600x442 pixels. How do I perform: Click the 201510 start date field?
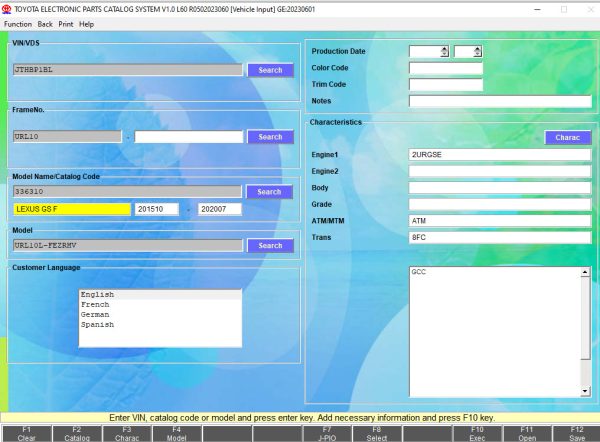[x=157, y=209]
